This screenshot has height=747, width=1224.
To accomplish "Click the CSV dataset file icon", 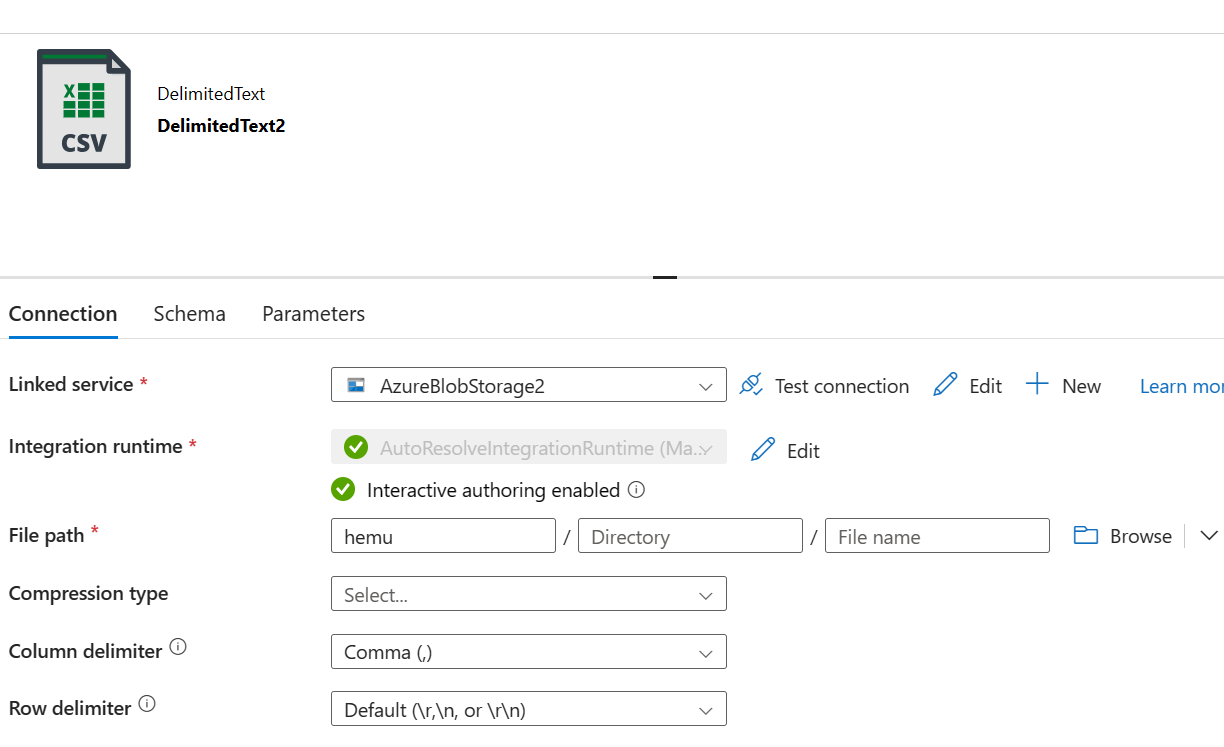I will (x=84, y=109).
